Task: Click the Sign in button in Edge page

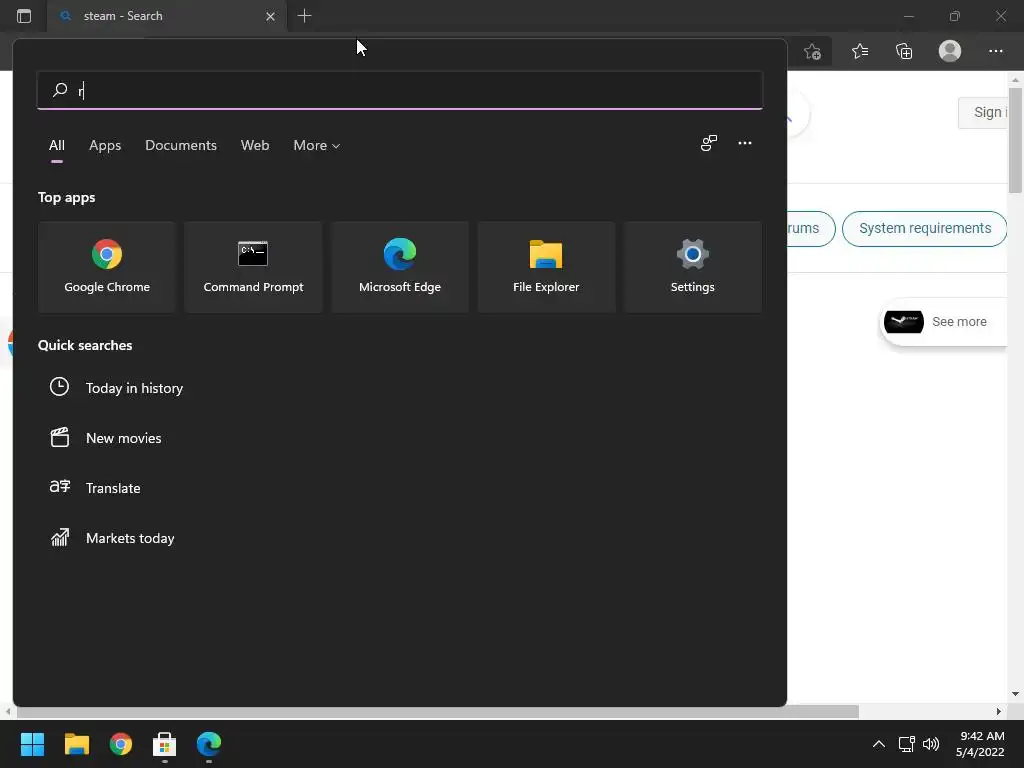Action: tap(983, 112)
